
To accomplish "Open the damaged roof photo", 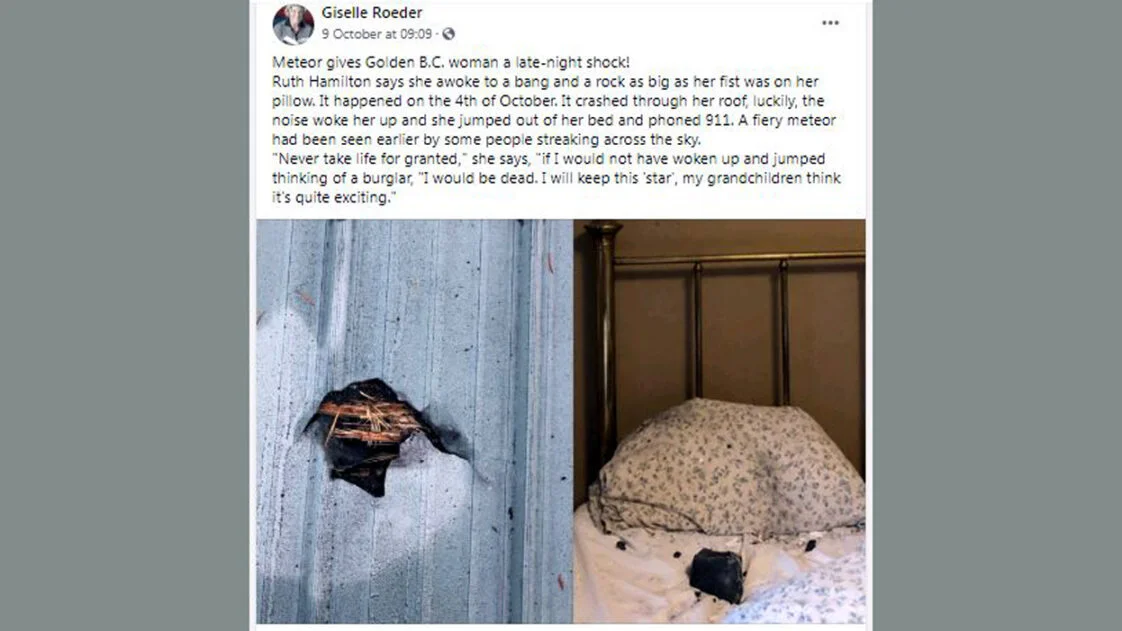I will [414, 421].
